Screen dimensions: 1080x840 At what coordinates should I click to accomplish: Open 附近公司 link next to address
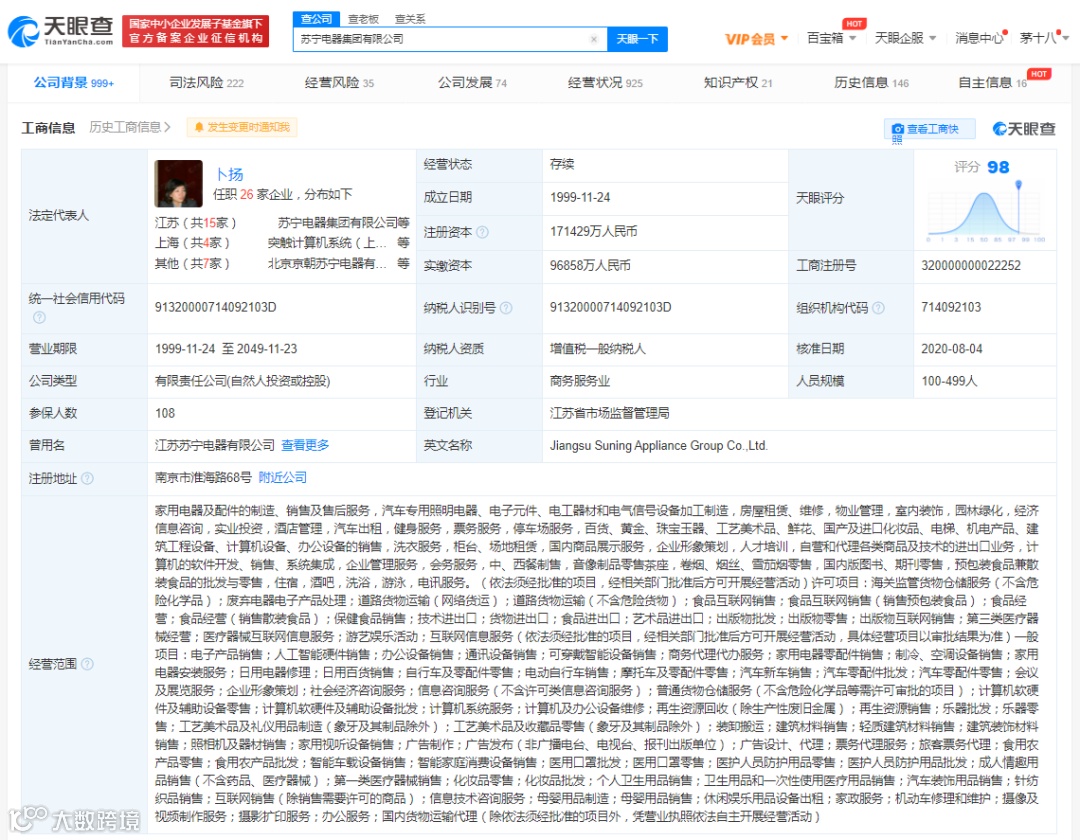pos(282,477)
